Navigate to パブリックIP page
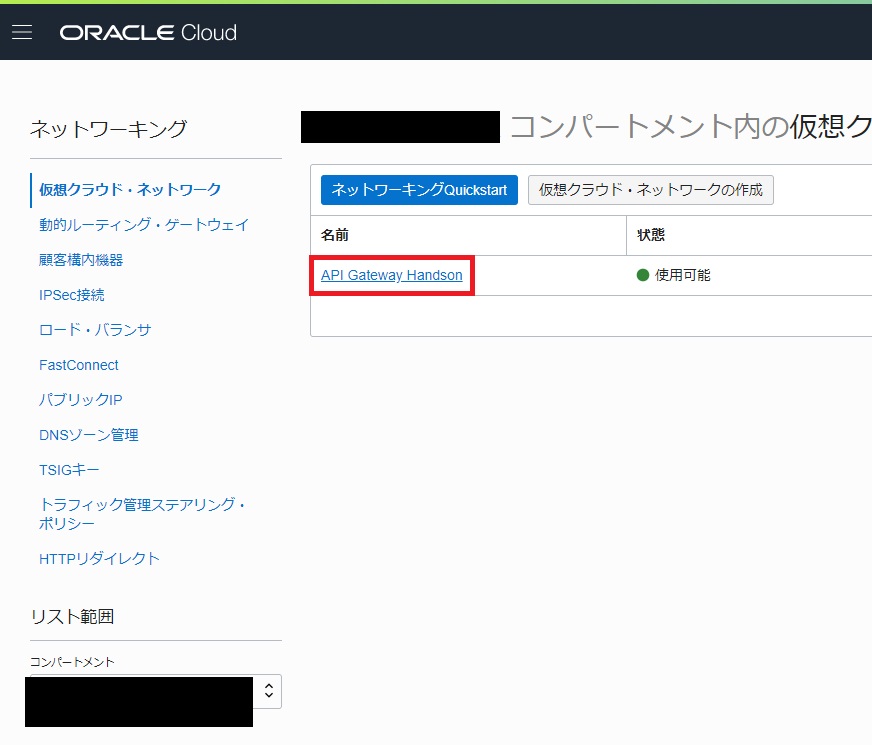 pos(81,400)
